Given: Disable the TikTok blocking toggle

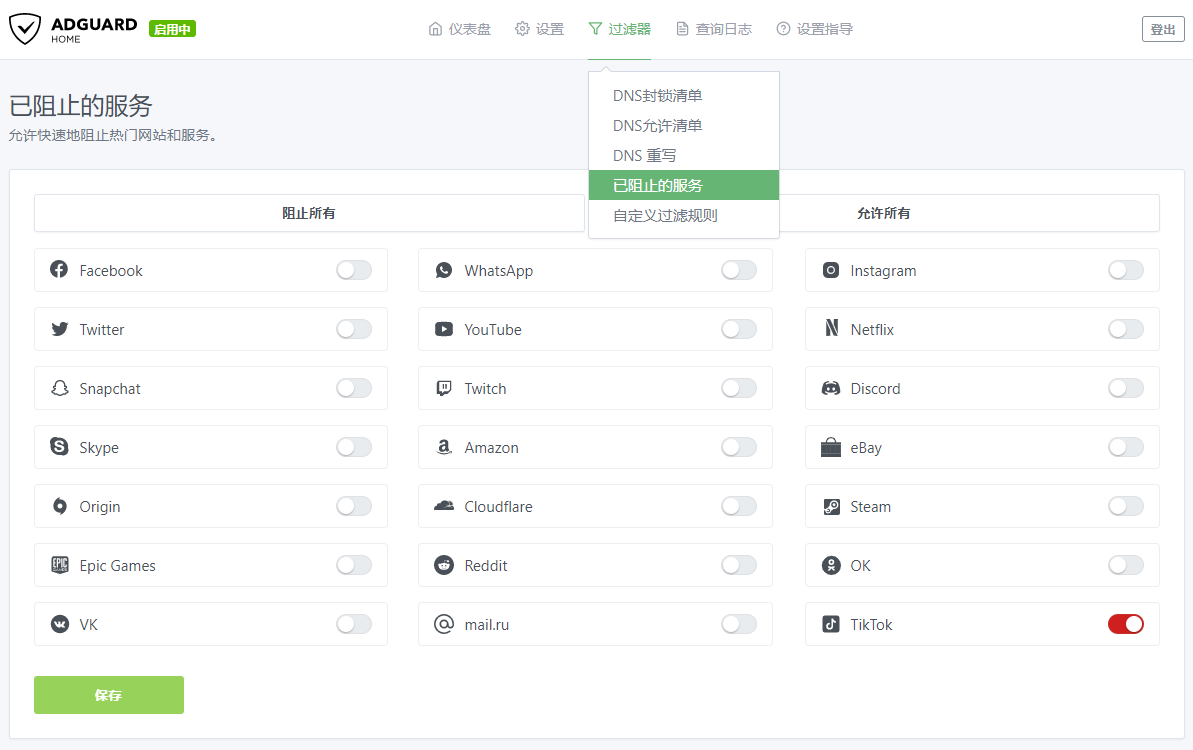Looking at the screenshot, I should (x=1125, y=624).
